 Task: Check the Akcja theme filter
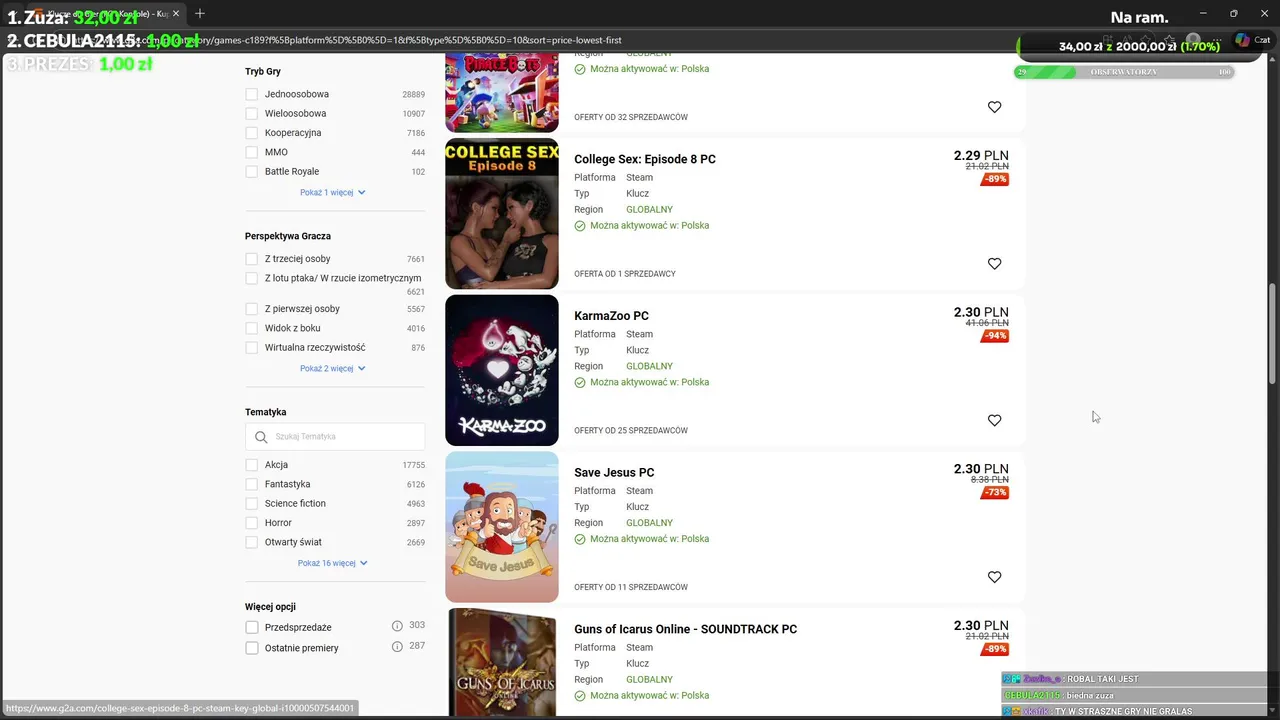(x=252, y=465)
